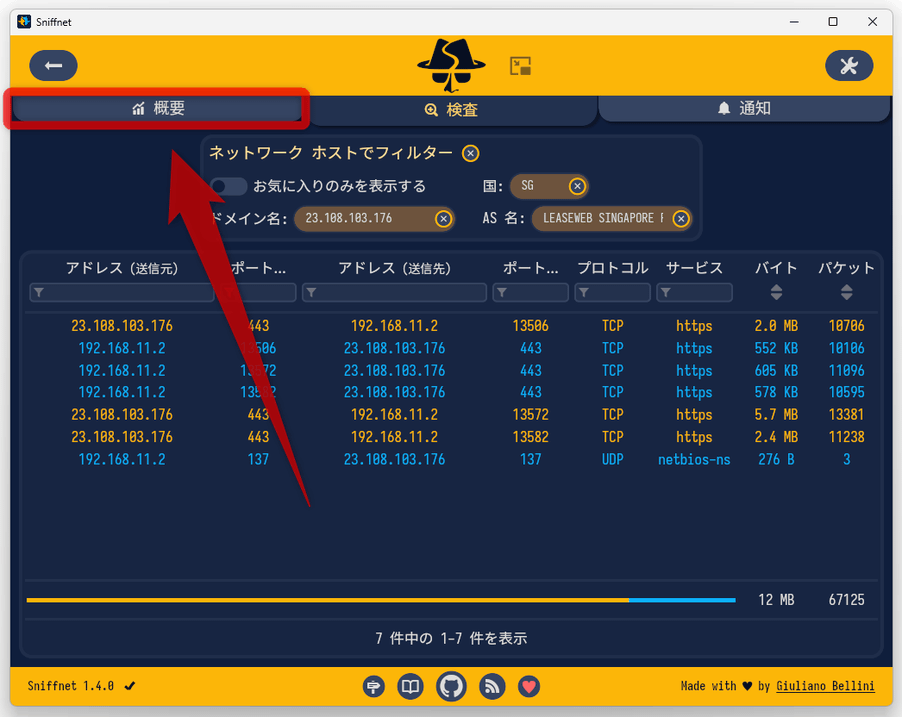Click Sniffnet 1.4.0 version label
902x717 pixels.
(x=70, y=686)
